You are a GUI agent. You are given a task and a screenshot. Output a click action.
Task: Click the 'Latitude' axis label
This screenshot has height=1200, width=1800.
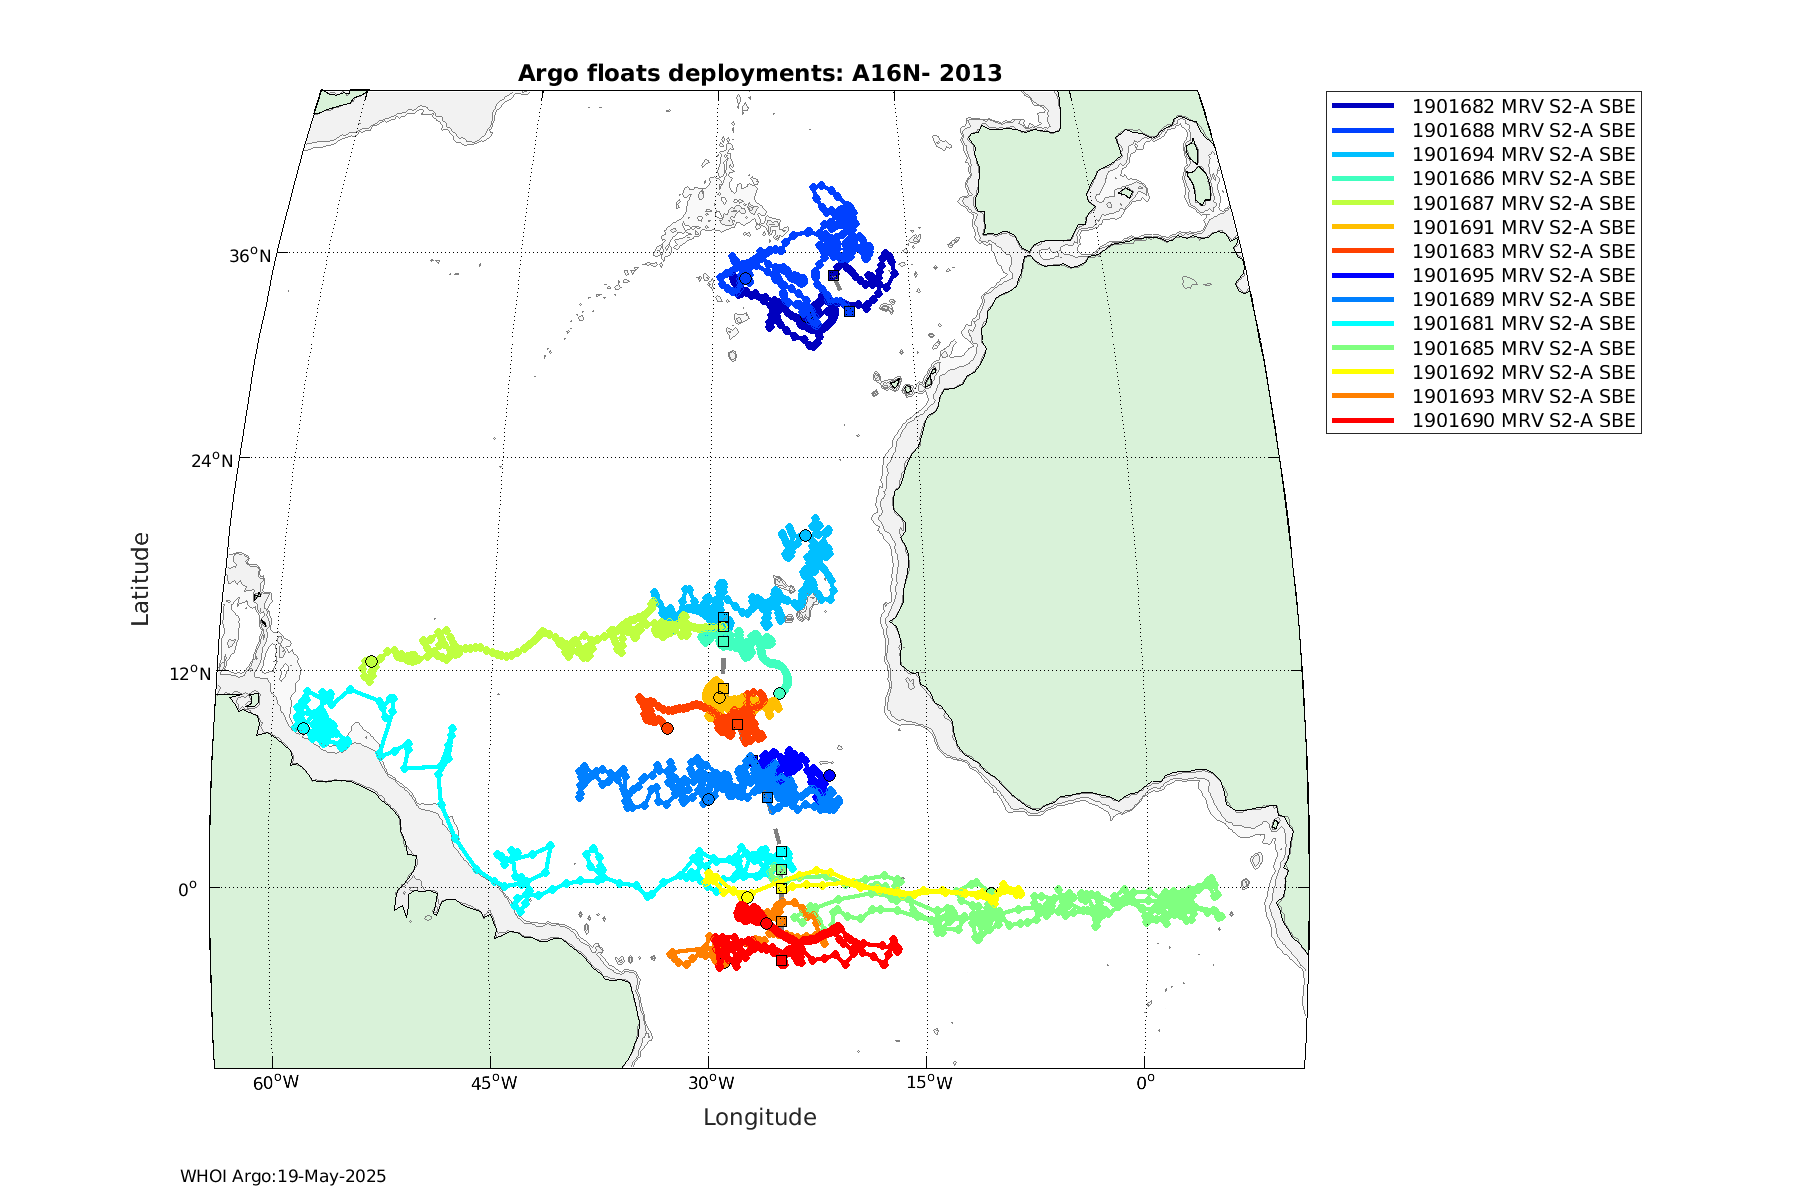point(140,580)
